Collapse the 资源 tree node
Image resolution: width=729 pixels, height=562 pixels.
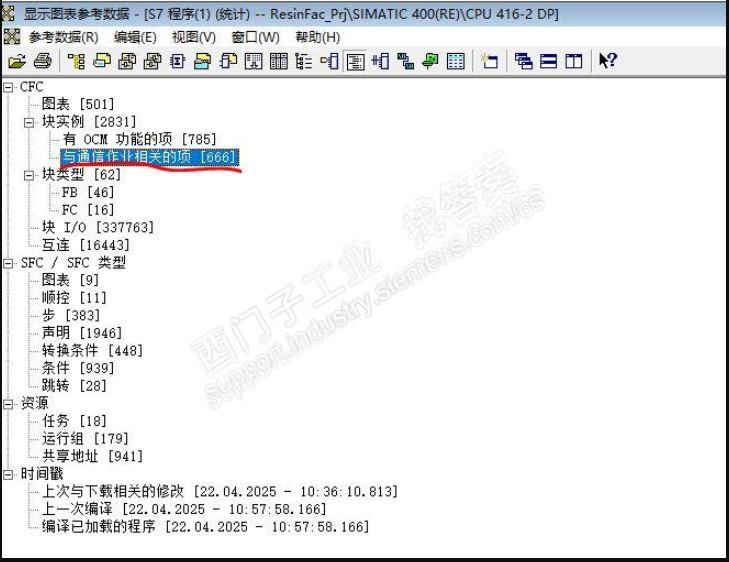[x=8, y=404]
